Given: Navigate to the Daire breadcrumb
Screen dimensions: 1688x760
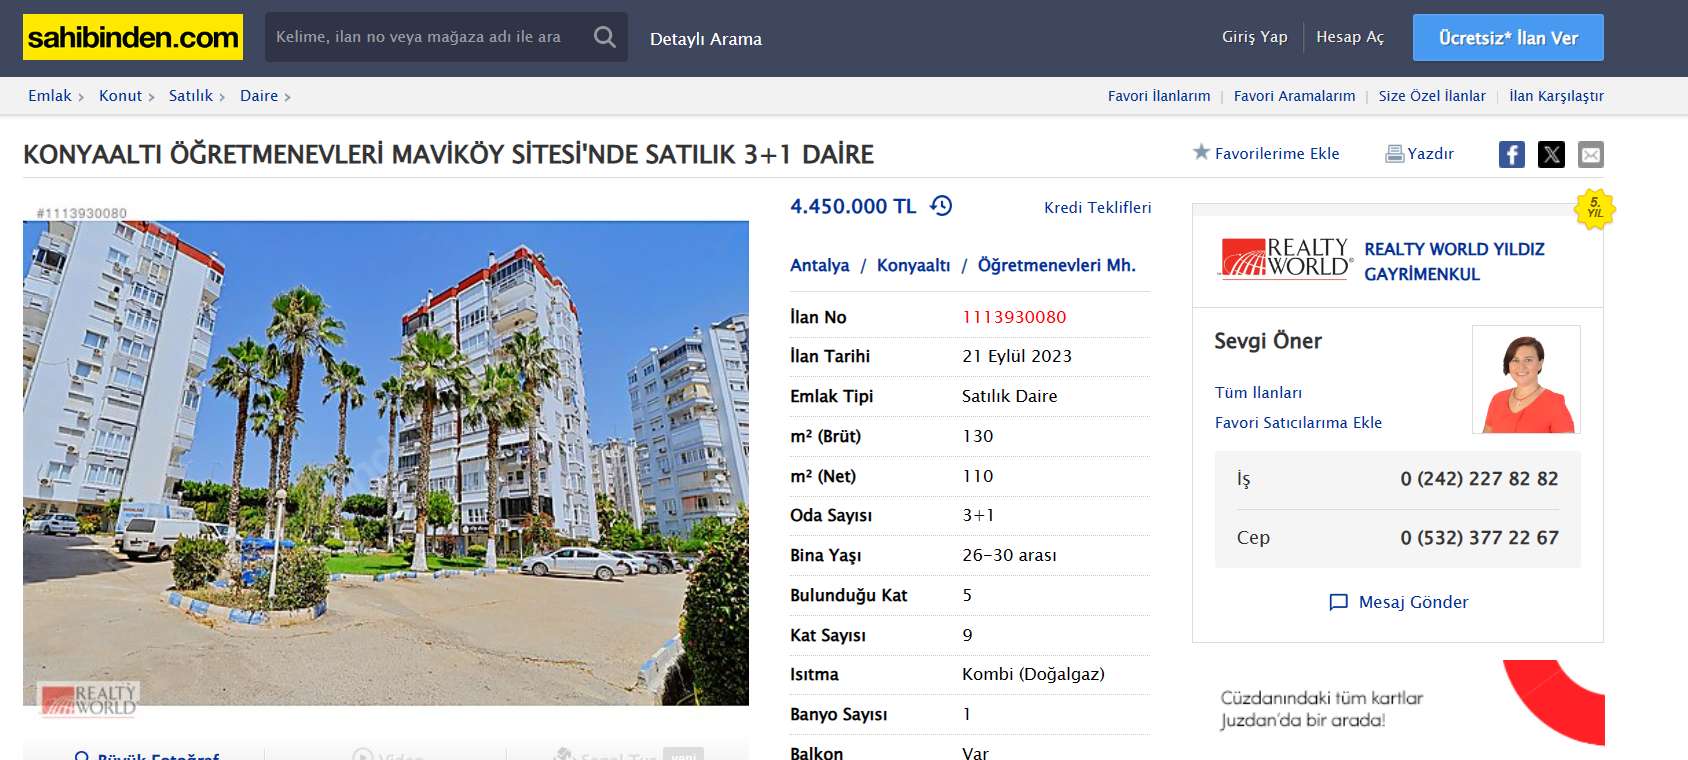Looking at the screenshot, I should (259, 96).
